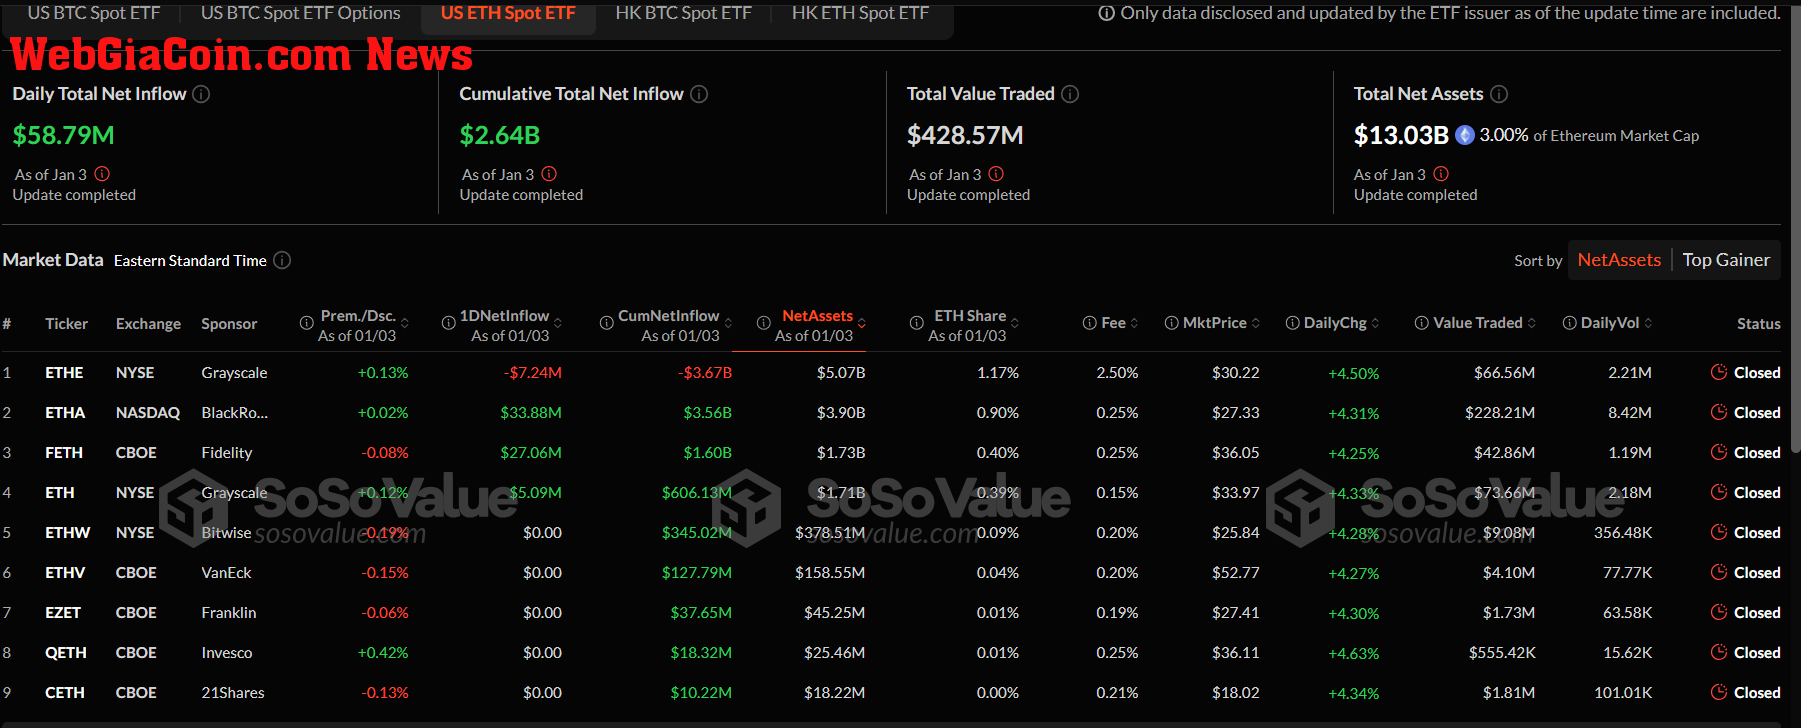The width and height of the screenshot is (1801, 728).
Task: Click info icon next to Total Value Traded
Action: (1070, 94)
